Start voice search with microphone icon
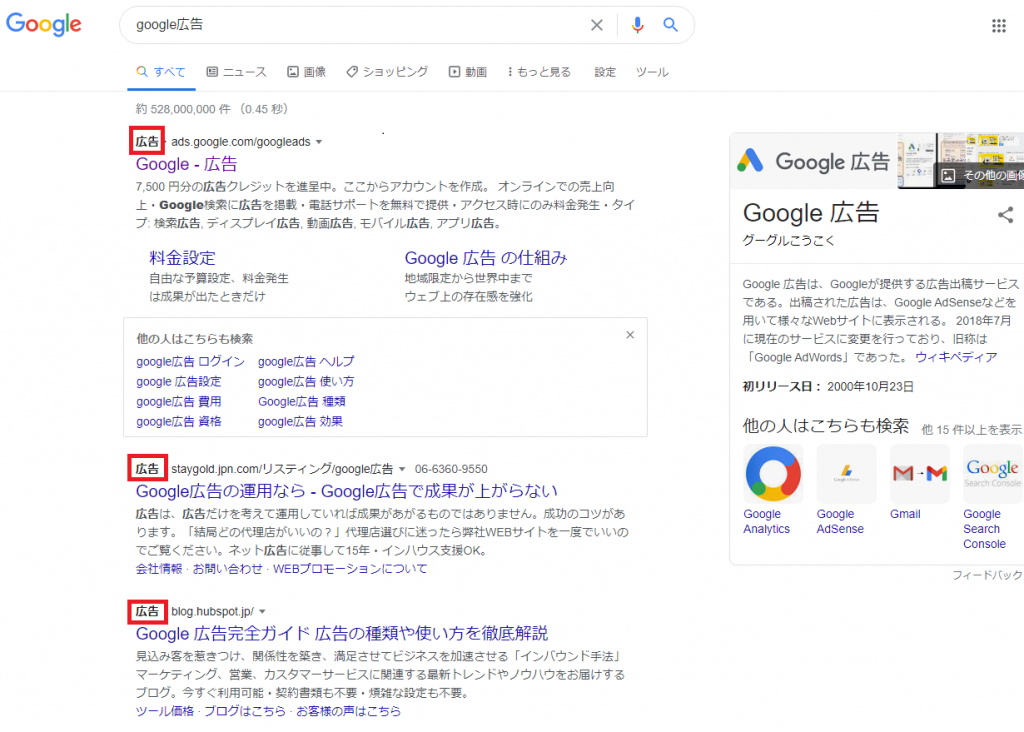 click(637, 25)
